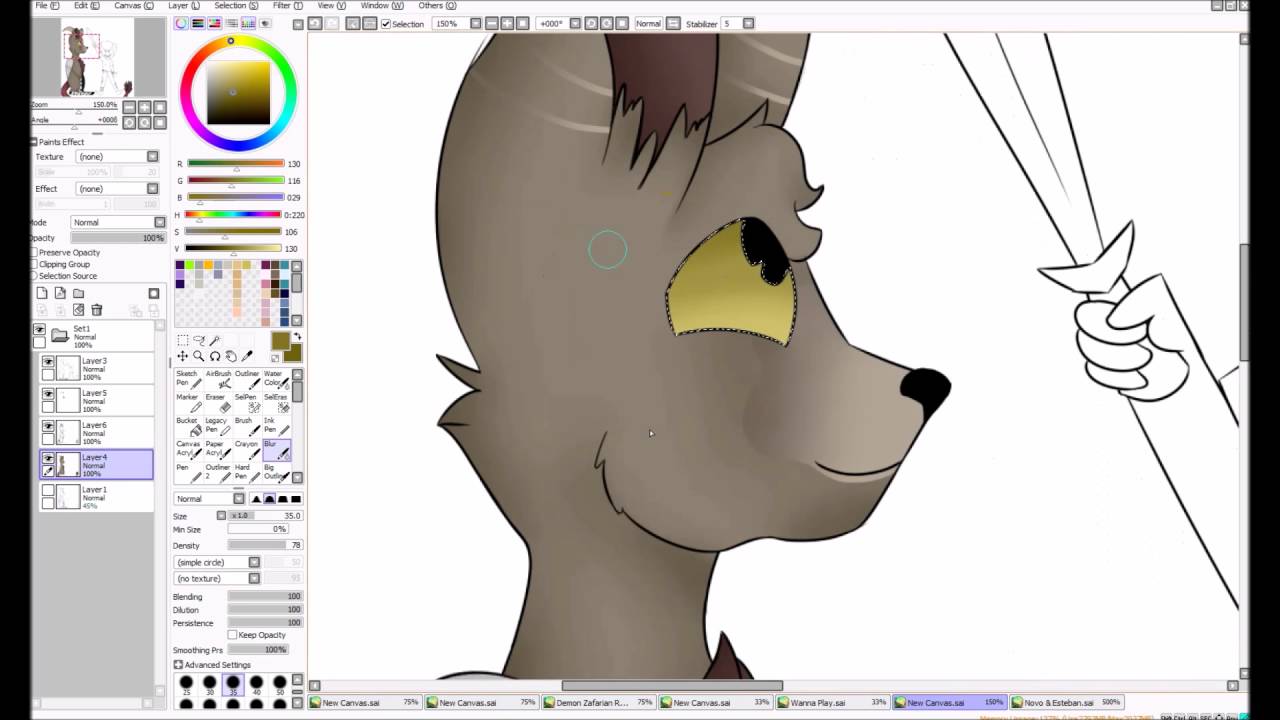Select the Crayon tool
Image resolution: width=1280 pixels, height=720 pixels.
(x=247, y=450)
